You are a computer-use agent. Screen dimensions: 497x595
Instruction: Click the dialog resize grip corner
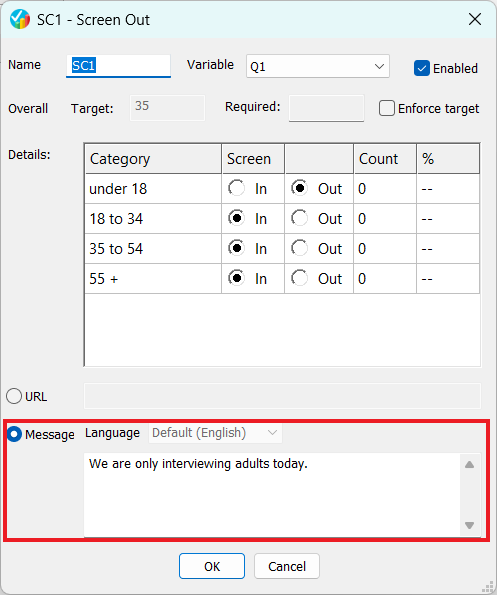[x=488, y=586]
